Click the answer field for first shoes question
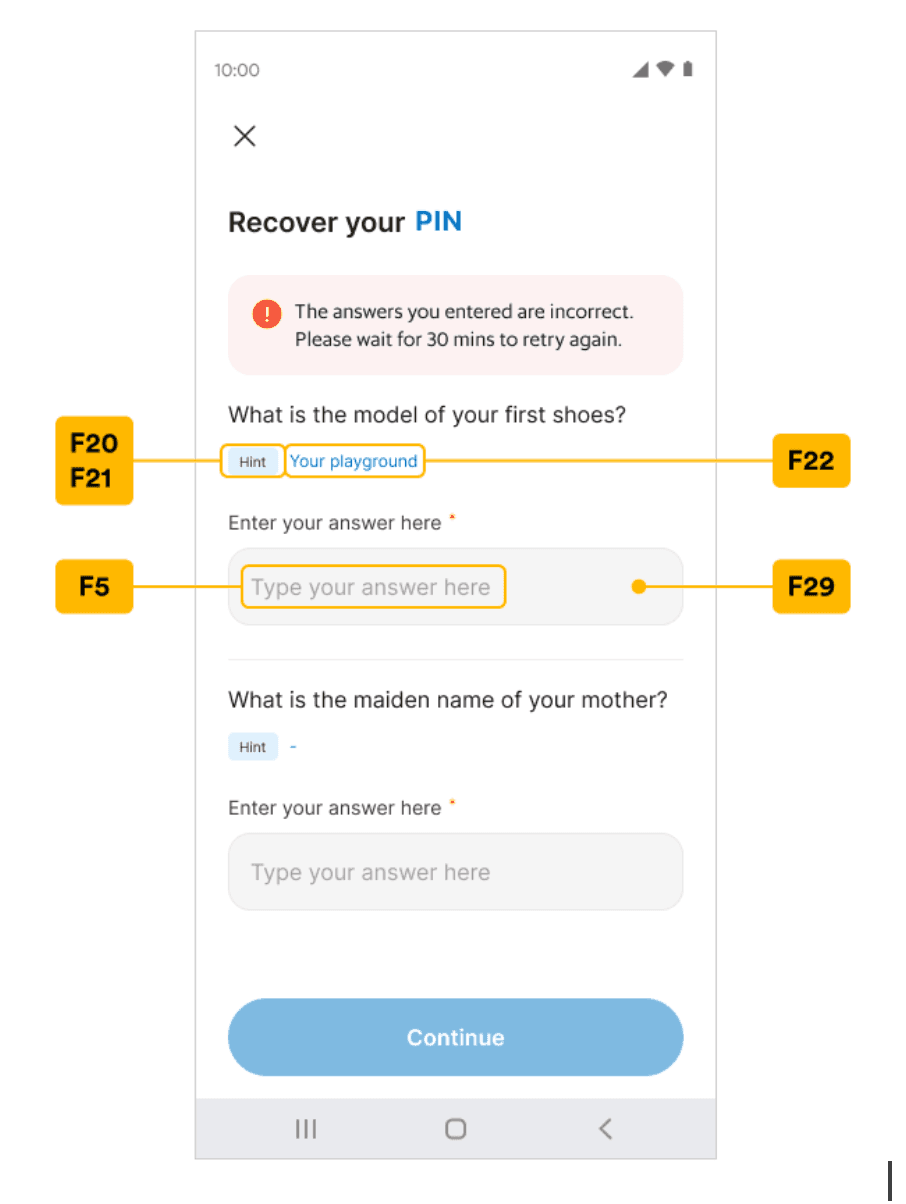The width and height of the screenshot is (906, 1204). (456, 587)
